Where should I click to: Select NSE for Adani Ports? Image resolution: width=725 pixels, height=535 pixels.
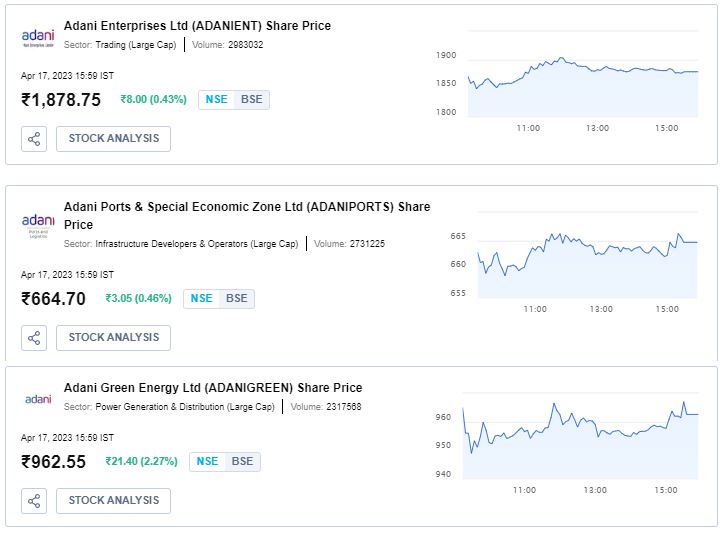tap(201, 298)
